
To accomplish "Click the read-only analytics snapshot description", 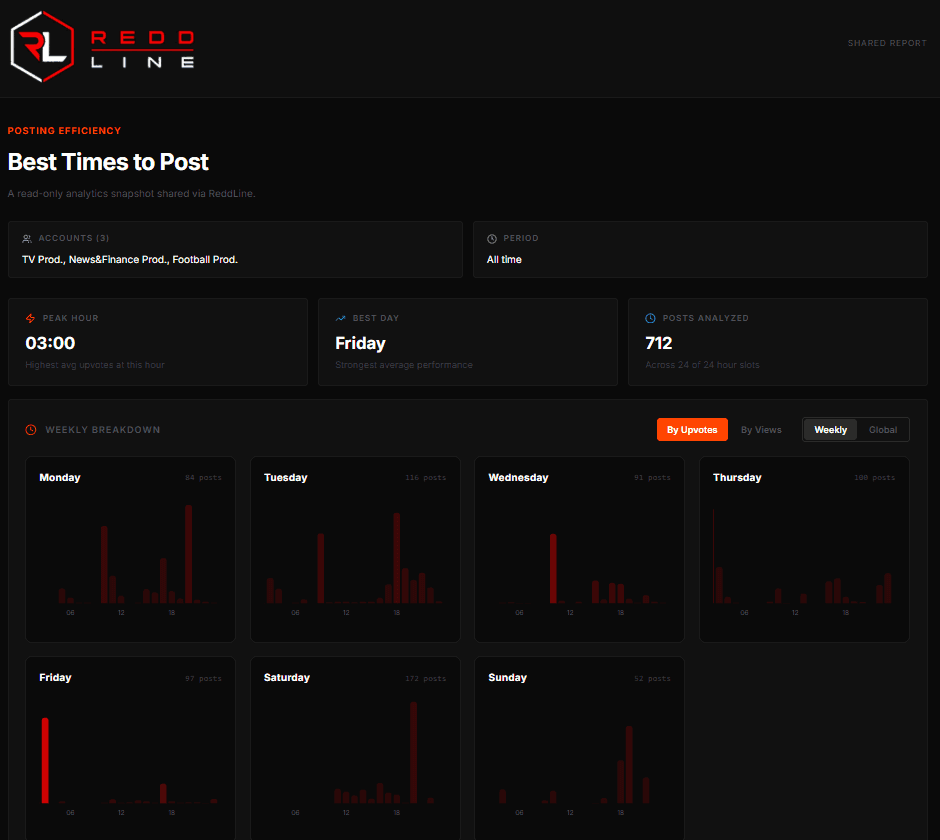I will pyautogui.click(x=131, y=194).
